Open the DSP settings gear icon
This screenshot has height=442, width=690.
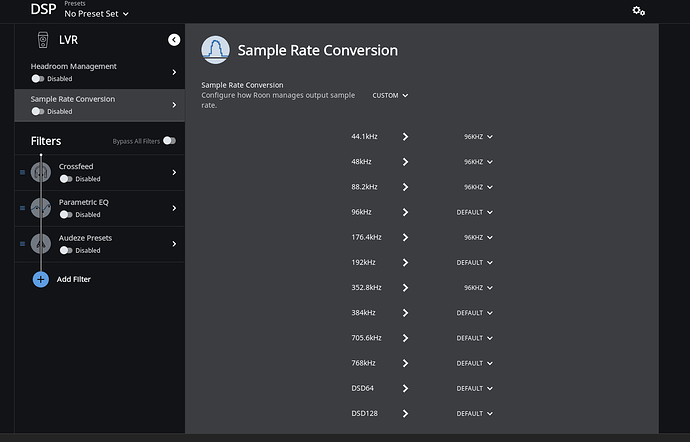pyautogui.click(x=639, y=11)
